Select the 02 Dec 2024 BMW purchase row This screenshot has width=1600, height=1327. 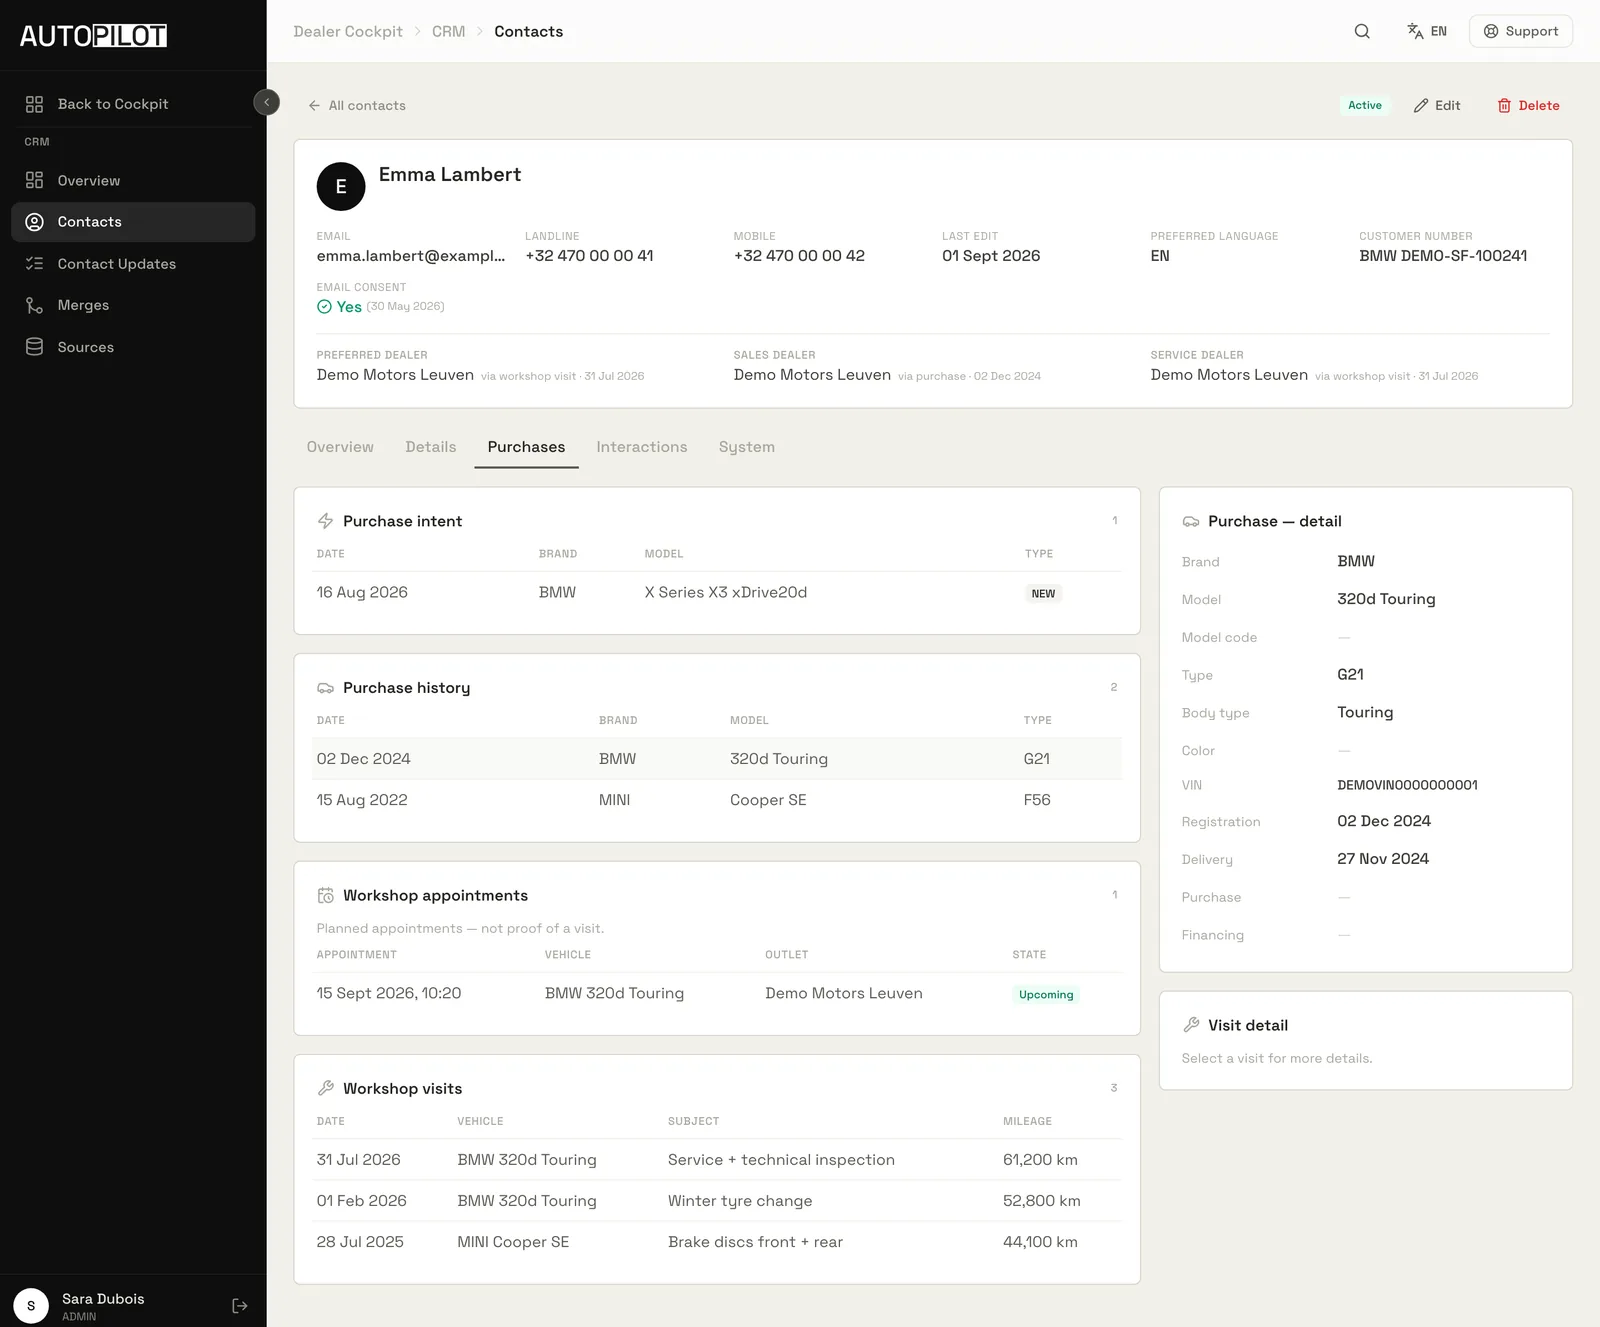click(x=717, y=759)
